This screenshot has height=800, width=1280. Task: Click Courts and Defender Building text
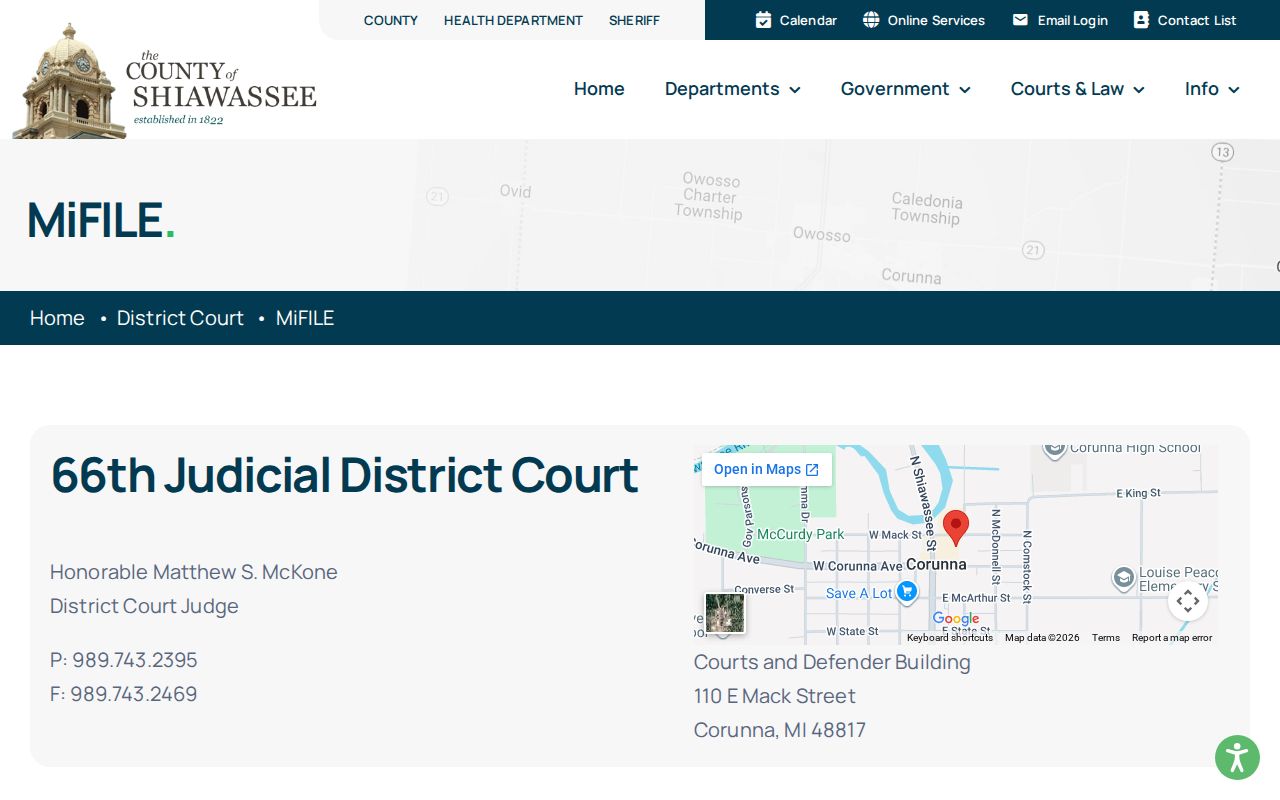[x=832, y=662]
